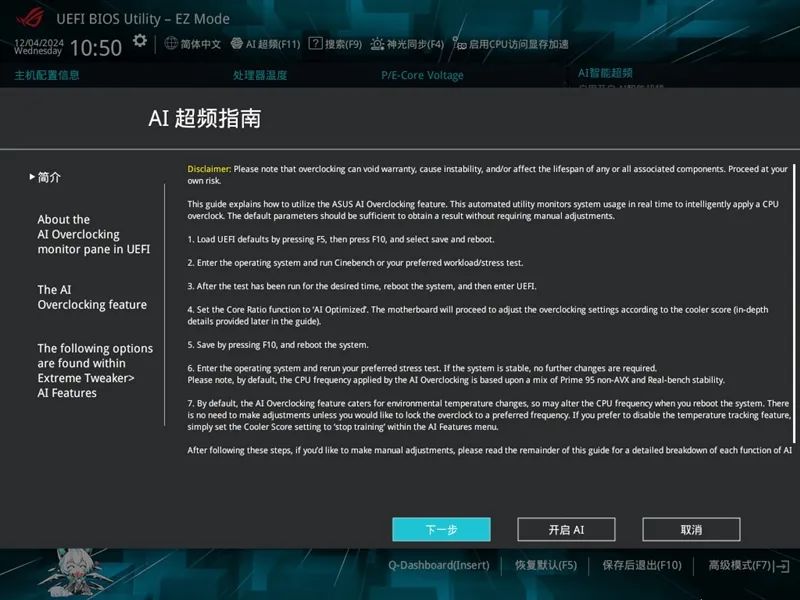Viewport: 800px width, 600px height.
Task: Select 简体中文 language option
Action: [x=201, y=44]
